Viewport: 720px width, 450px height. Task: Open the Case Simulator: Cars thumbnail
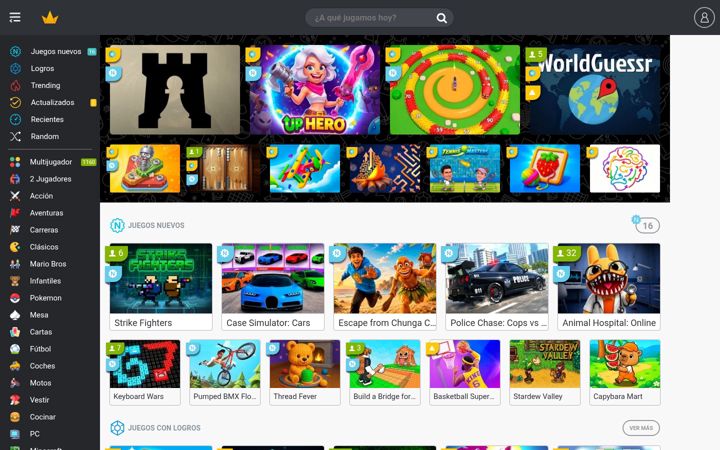pos(273,278)
